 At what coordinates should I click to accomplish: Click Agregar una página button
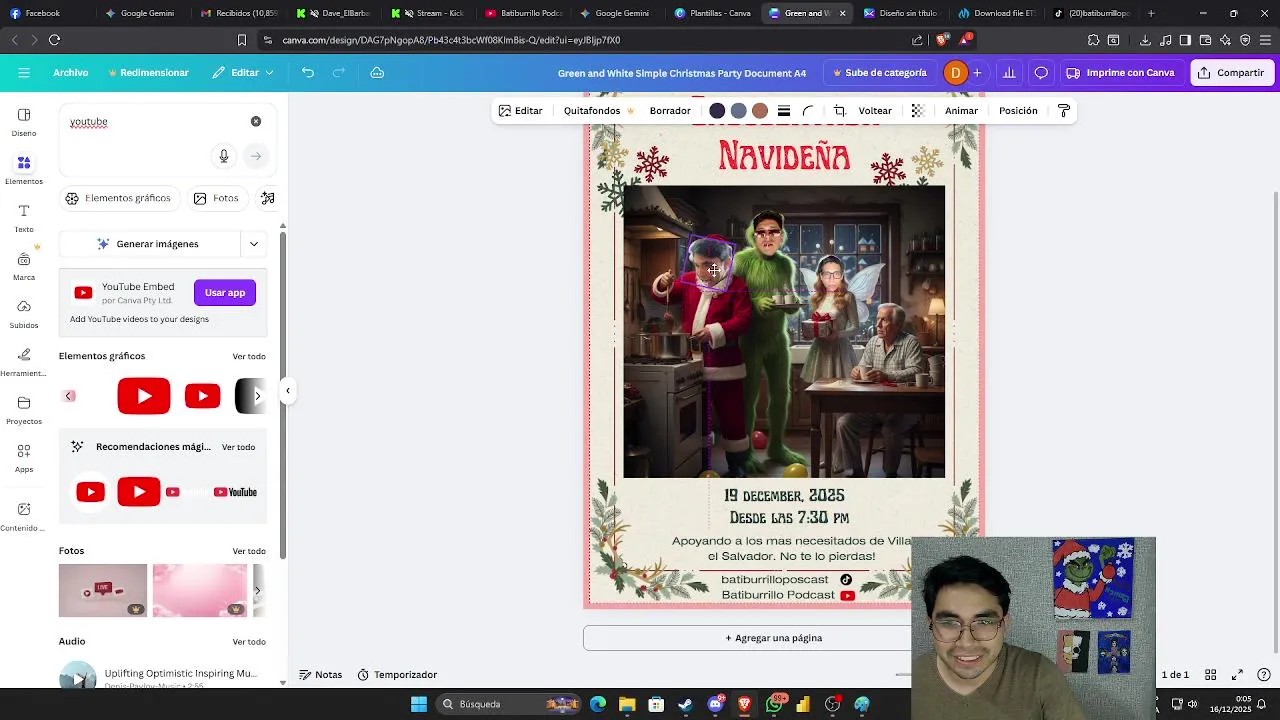click(773, 638)
